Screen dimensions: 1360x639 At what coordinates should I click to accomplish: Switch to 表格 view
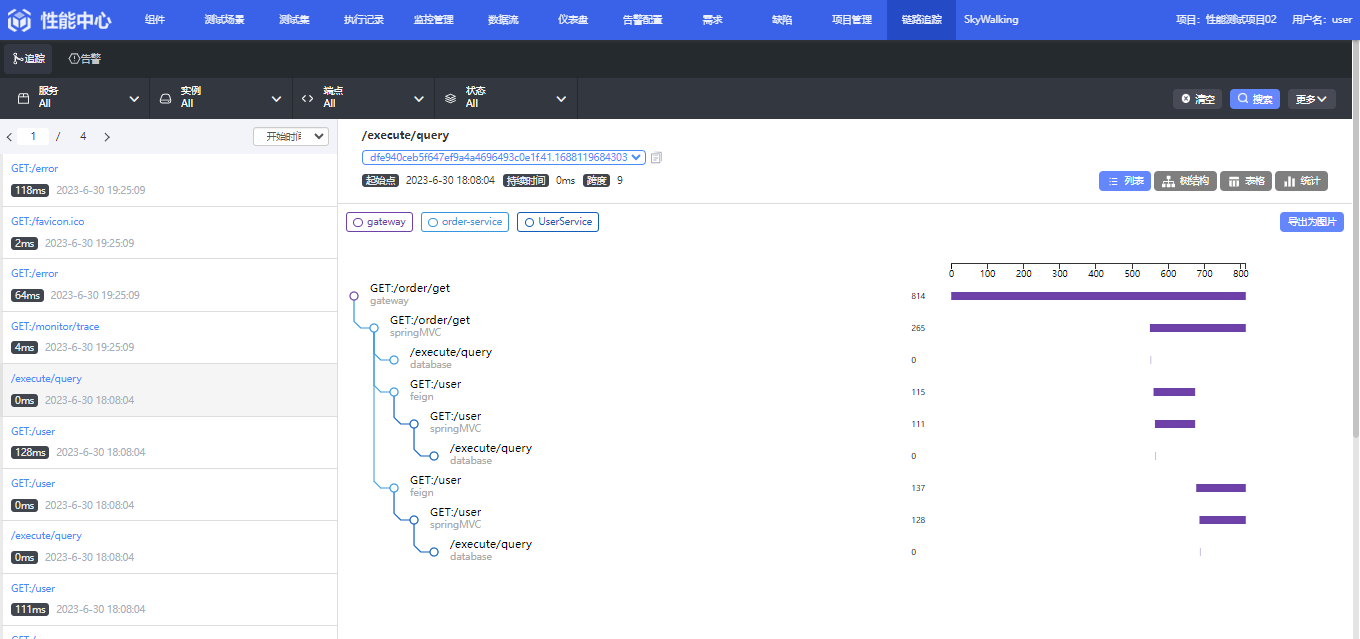click(x=1246, y=181)
